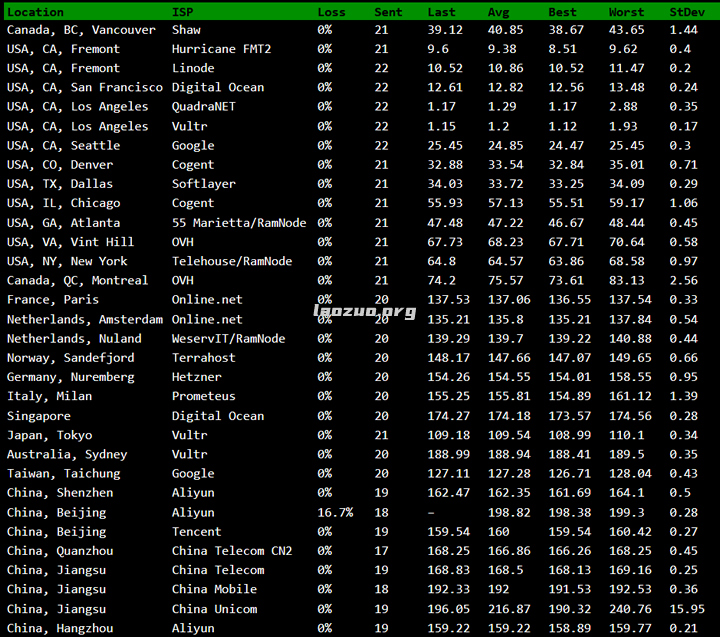Click the Worst column header
The height and width of the screenshot is (637, 720).
(x=626, y=12)
